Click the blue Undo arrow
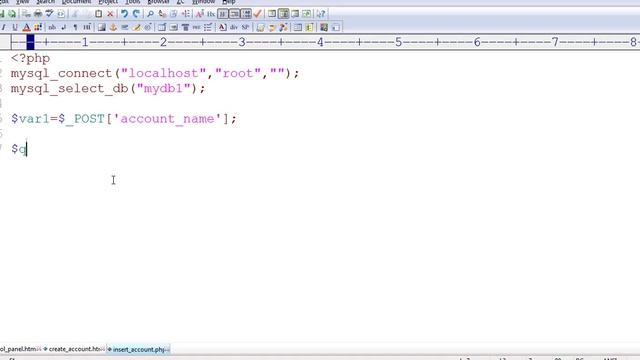This screenshot has height=360, width=640. (124, 14)
